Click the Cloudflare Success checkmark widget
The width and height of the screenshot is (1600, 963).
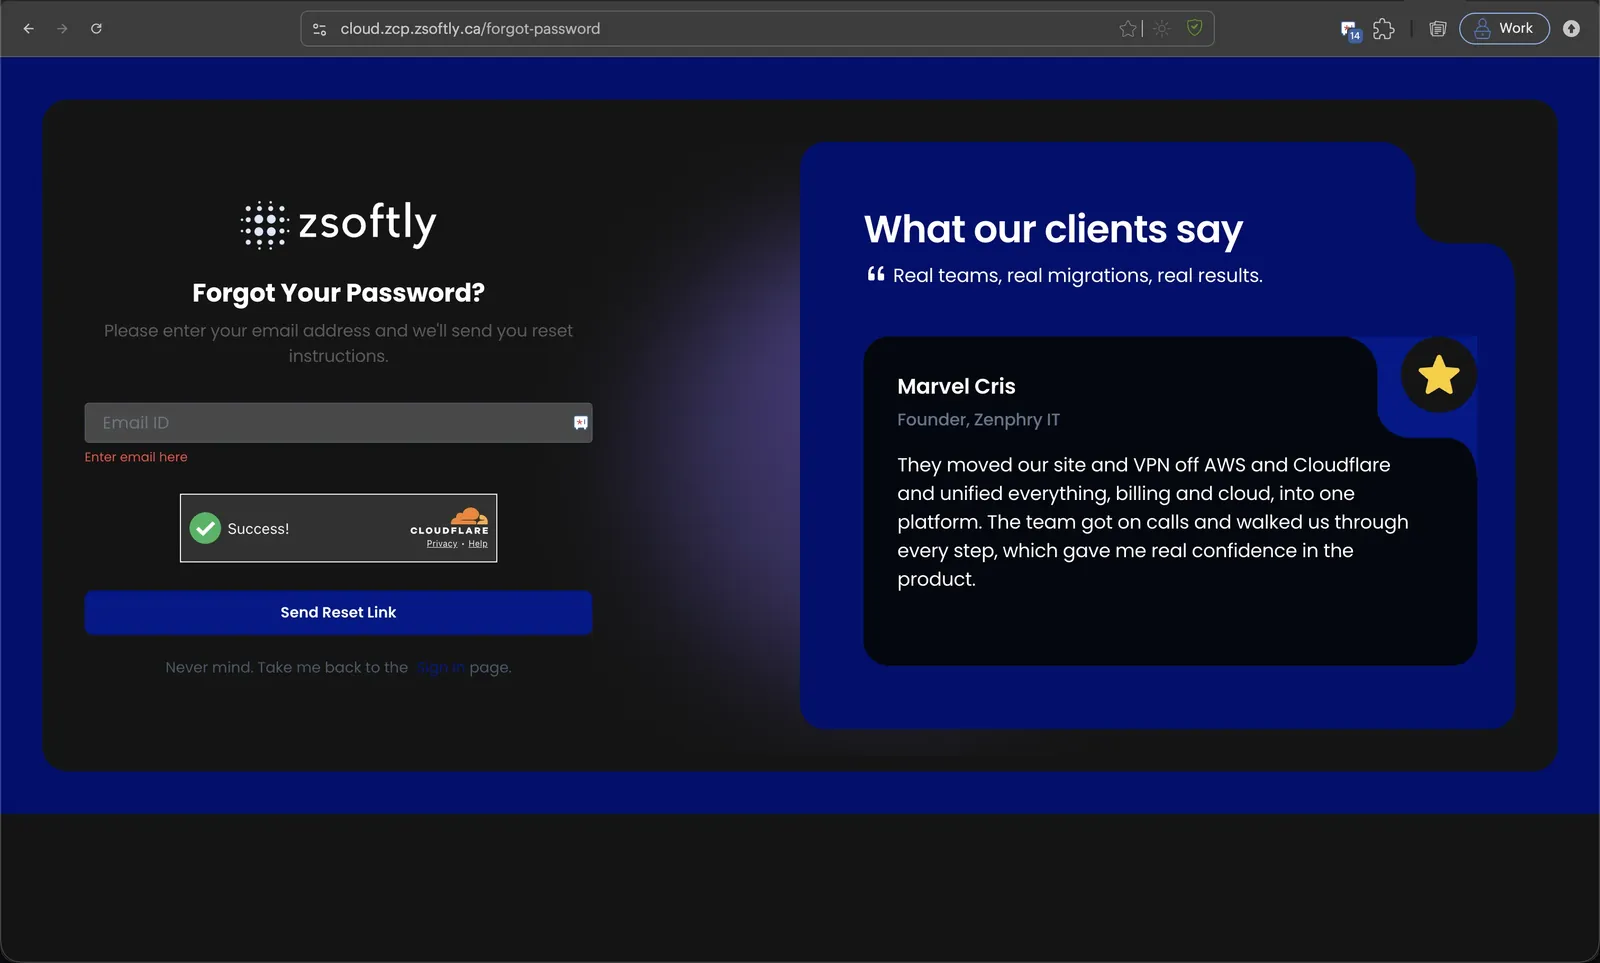pyautogui.click(x=205, y=528)
